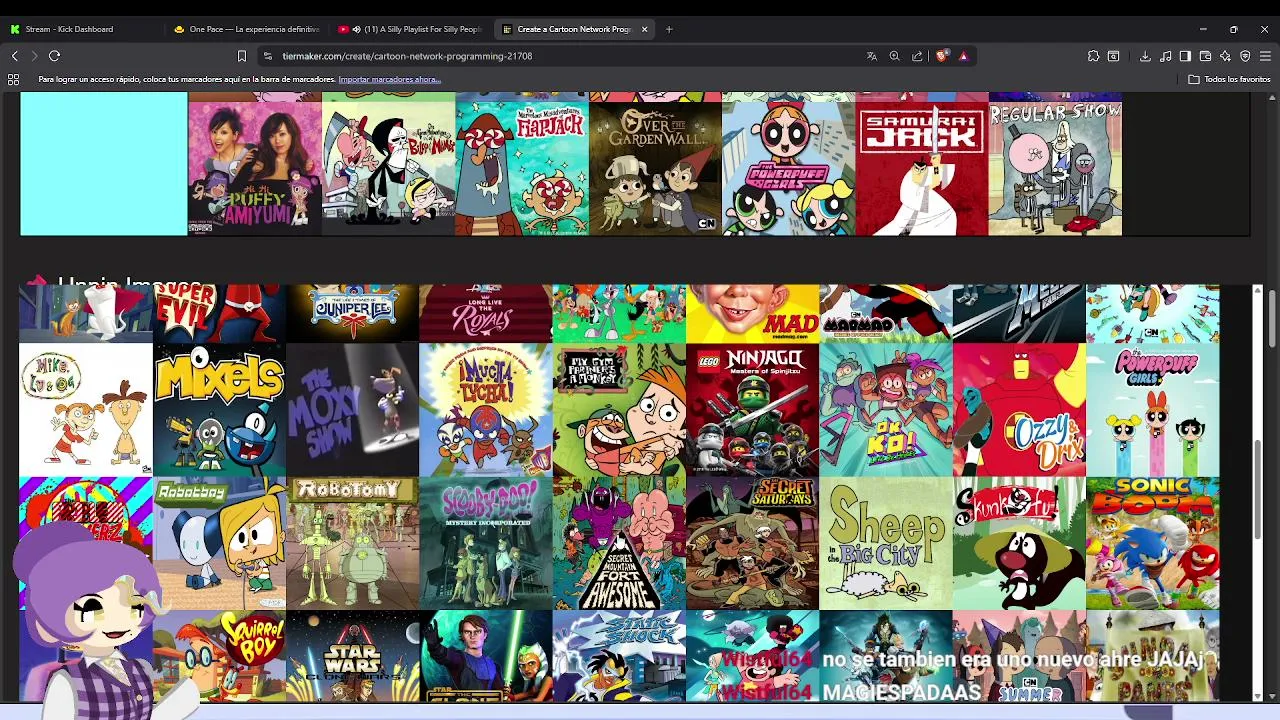Open the apps grid icon in bookmarks bar

(14, 79)
